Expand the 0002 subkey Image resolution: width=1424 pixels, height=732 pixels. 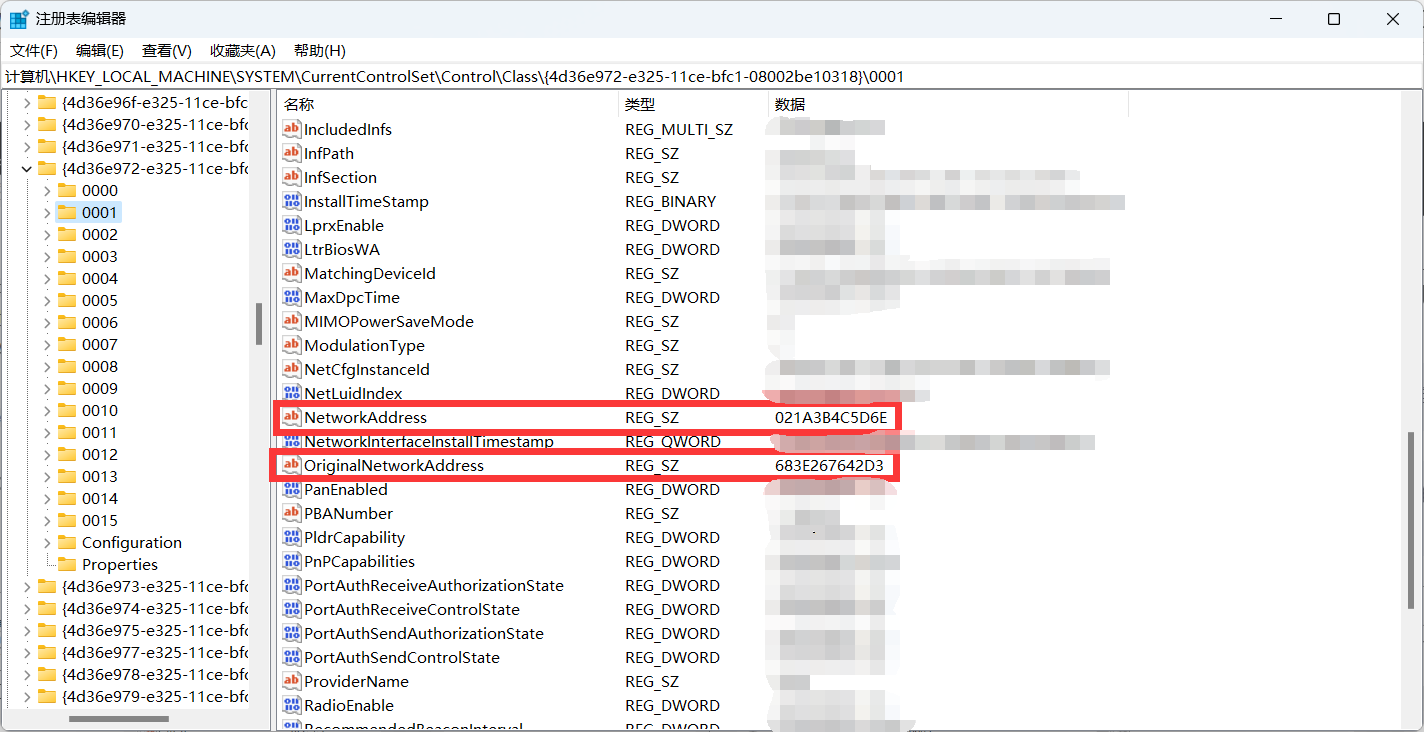click(x=47, y=234)
